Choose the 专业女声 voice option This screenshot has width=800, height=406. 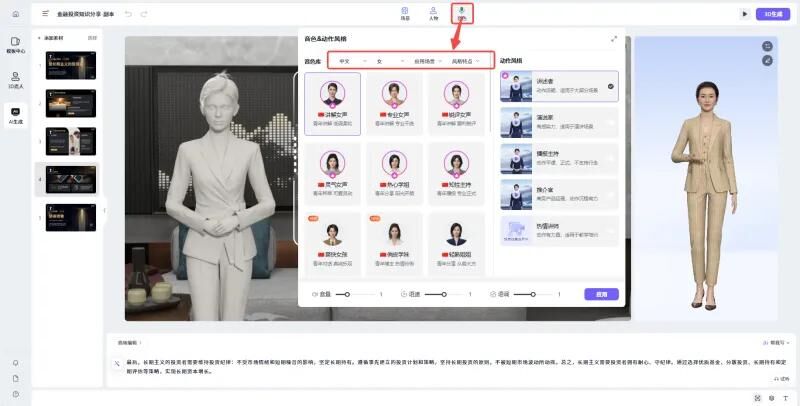click(x=394, y=104)
